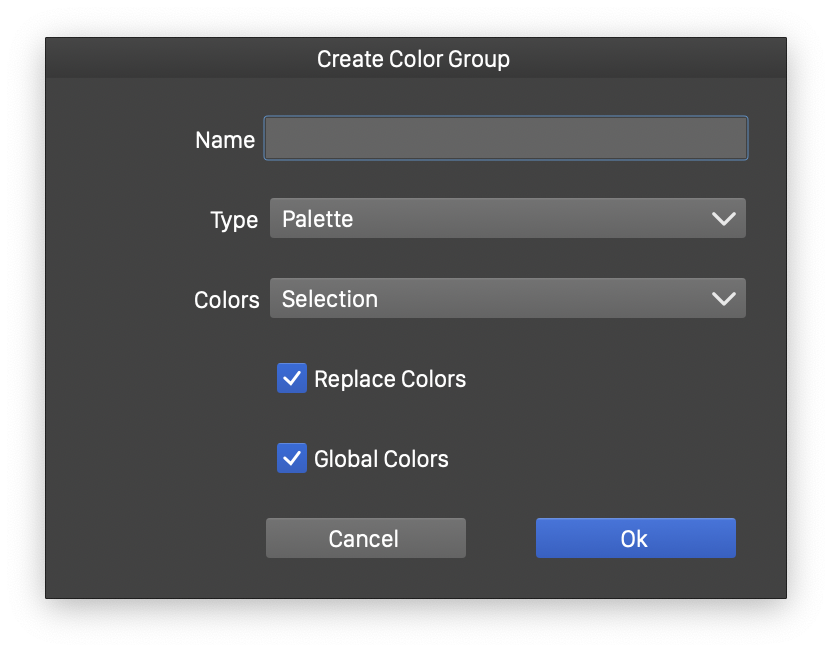This screenshot has height=652, width=832.
Task: Click the Create Color Group title bar
Action: click(x=414, y=59)
